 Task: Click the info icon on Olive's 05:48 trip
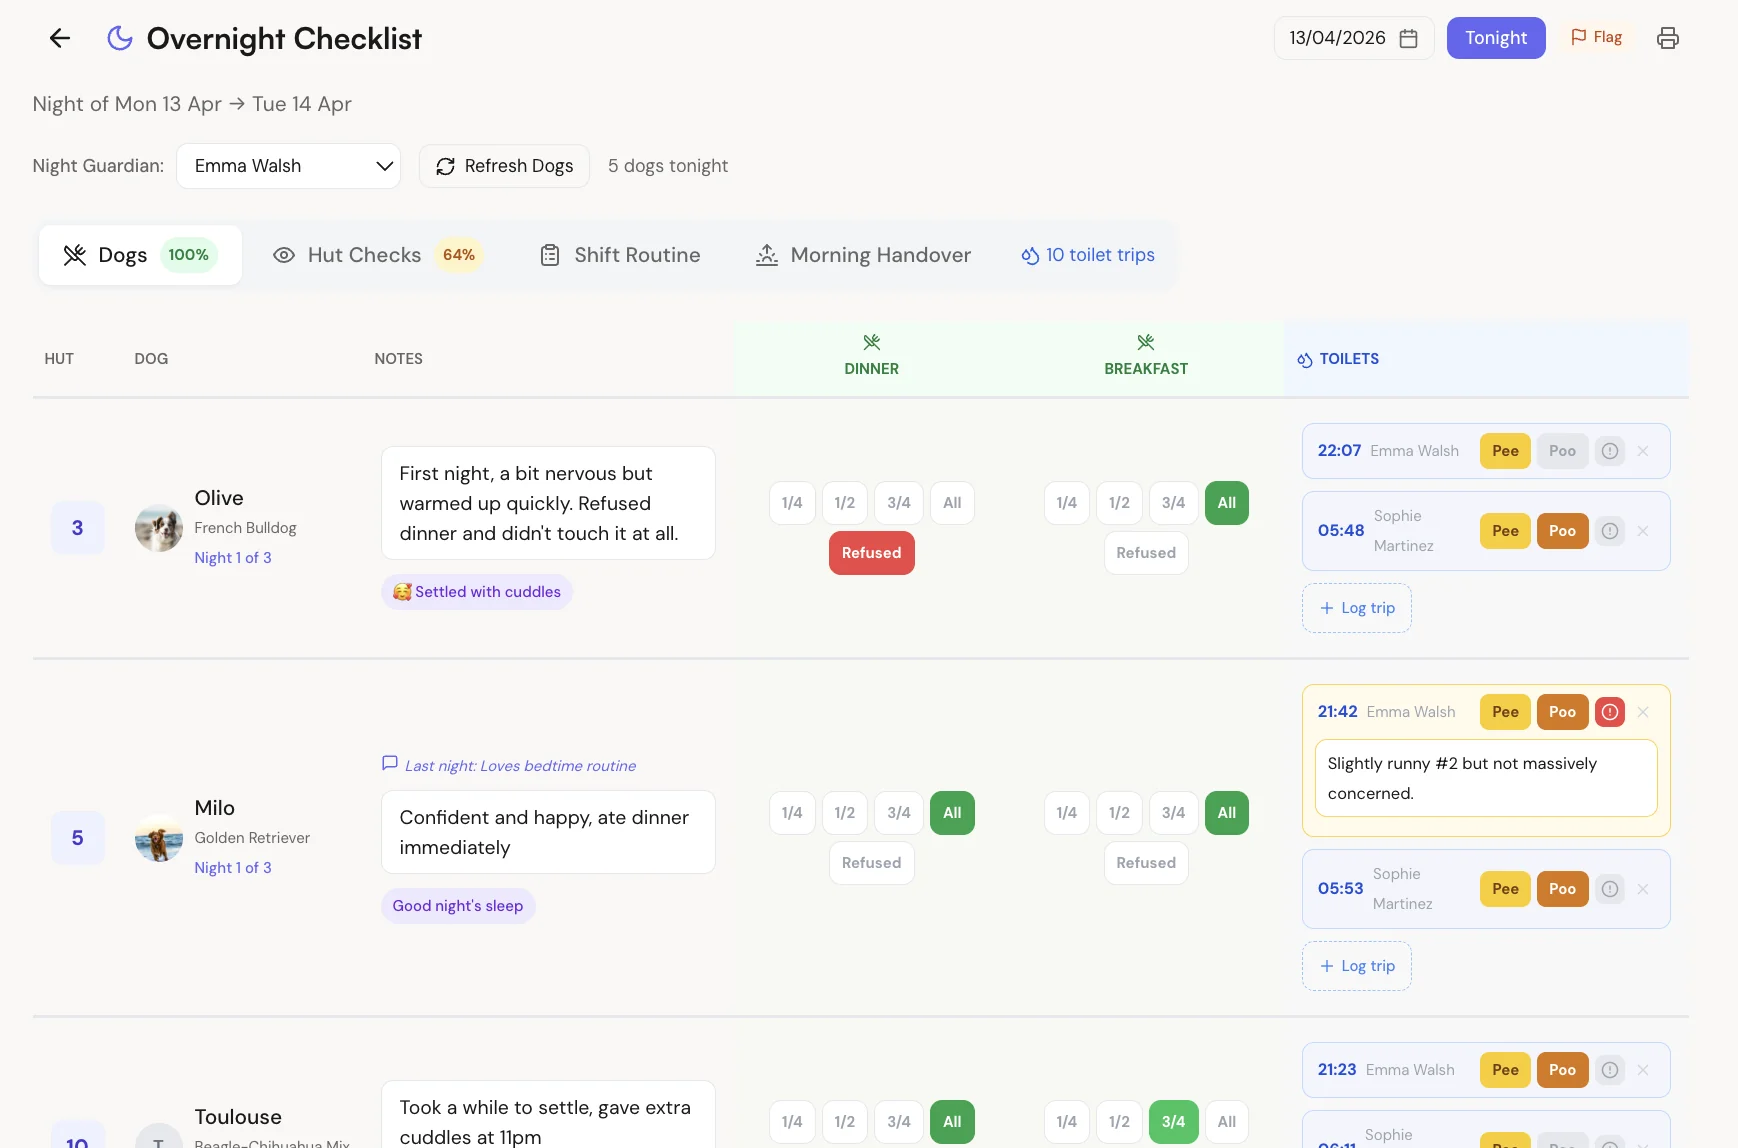point(1610,531)
